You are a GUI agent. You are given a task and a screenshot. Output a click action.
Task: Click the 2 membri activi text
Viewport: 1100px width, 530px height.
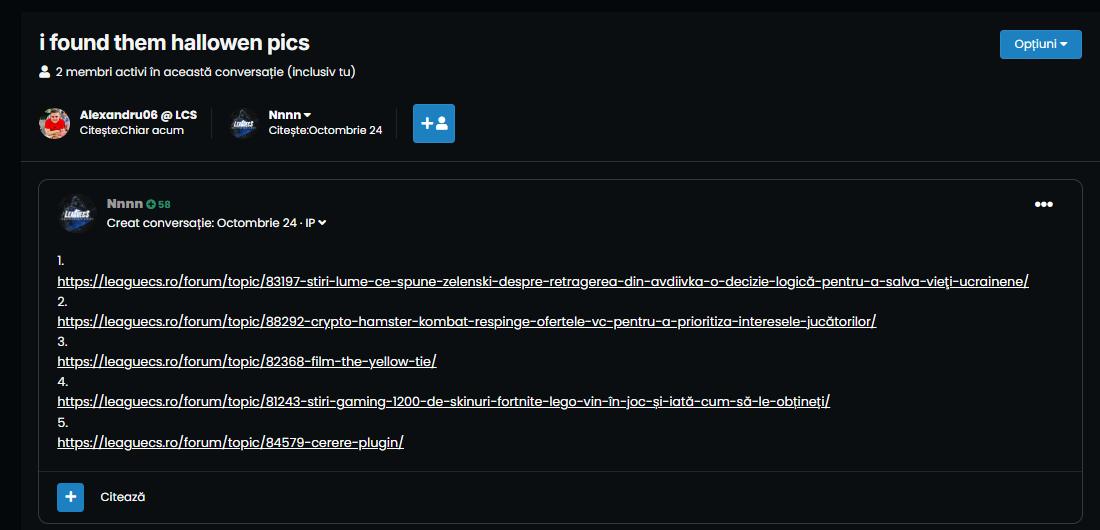206,72
